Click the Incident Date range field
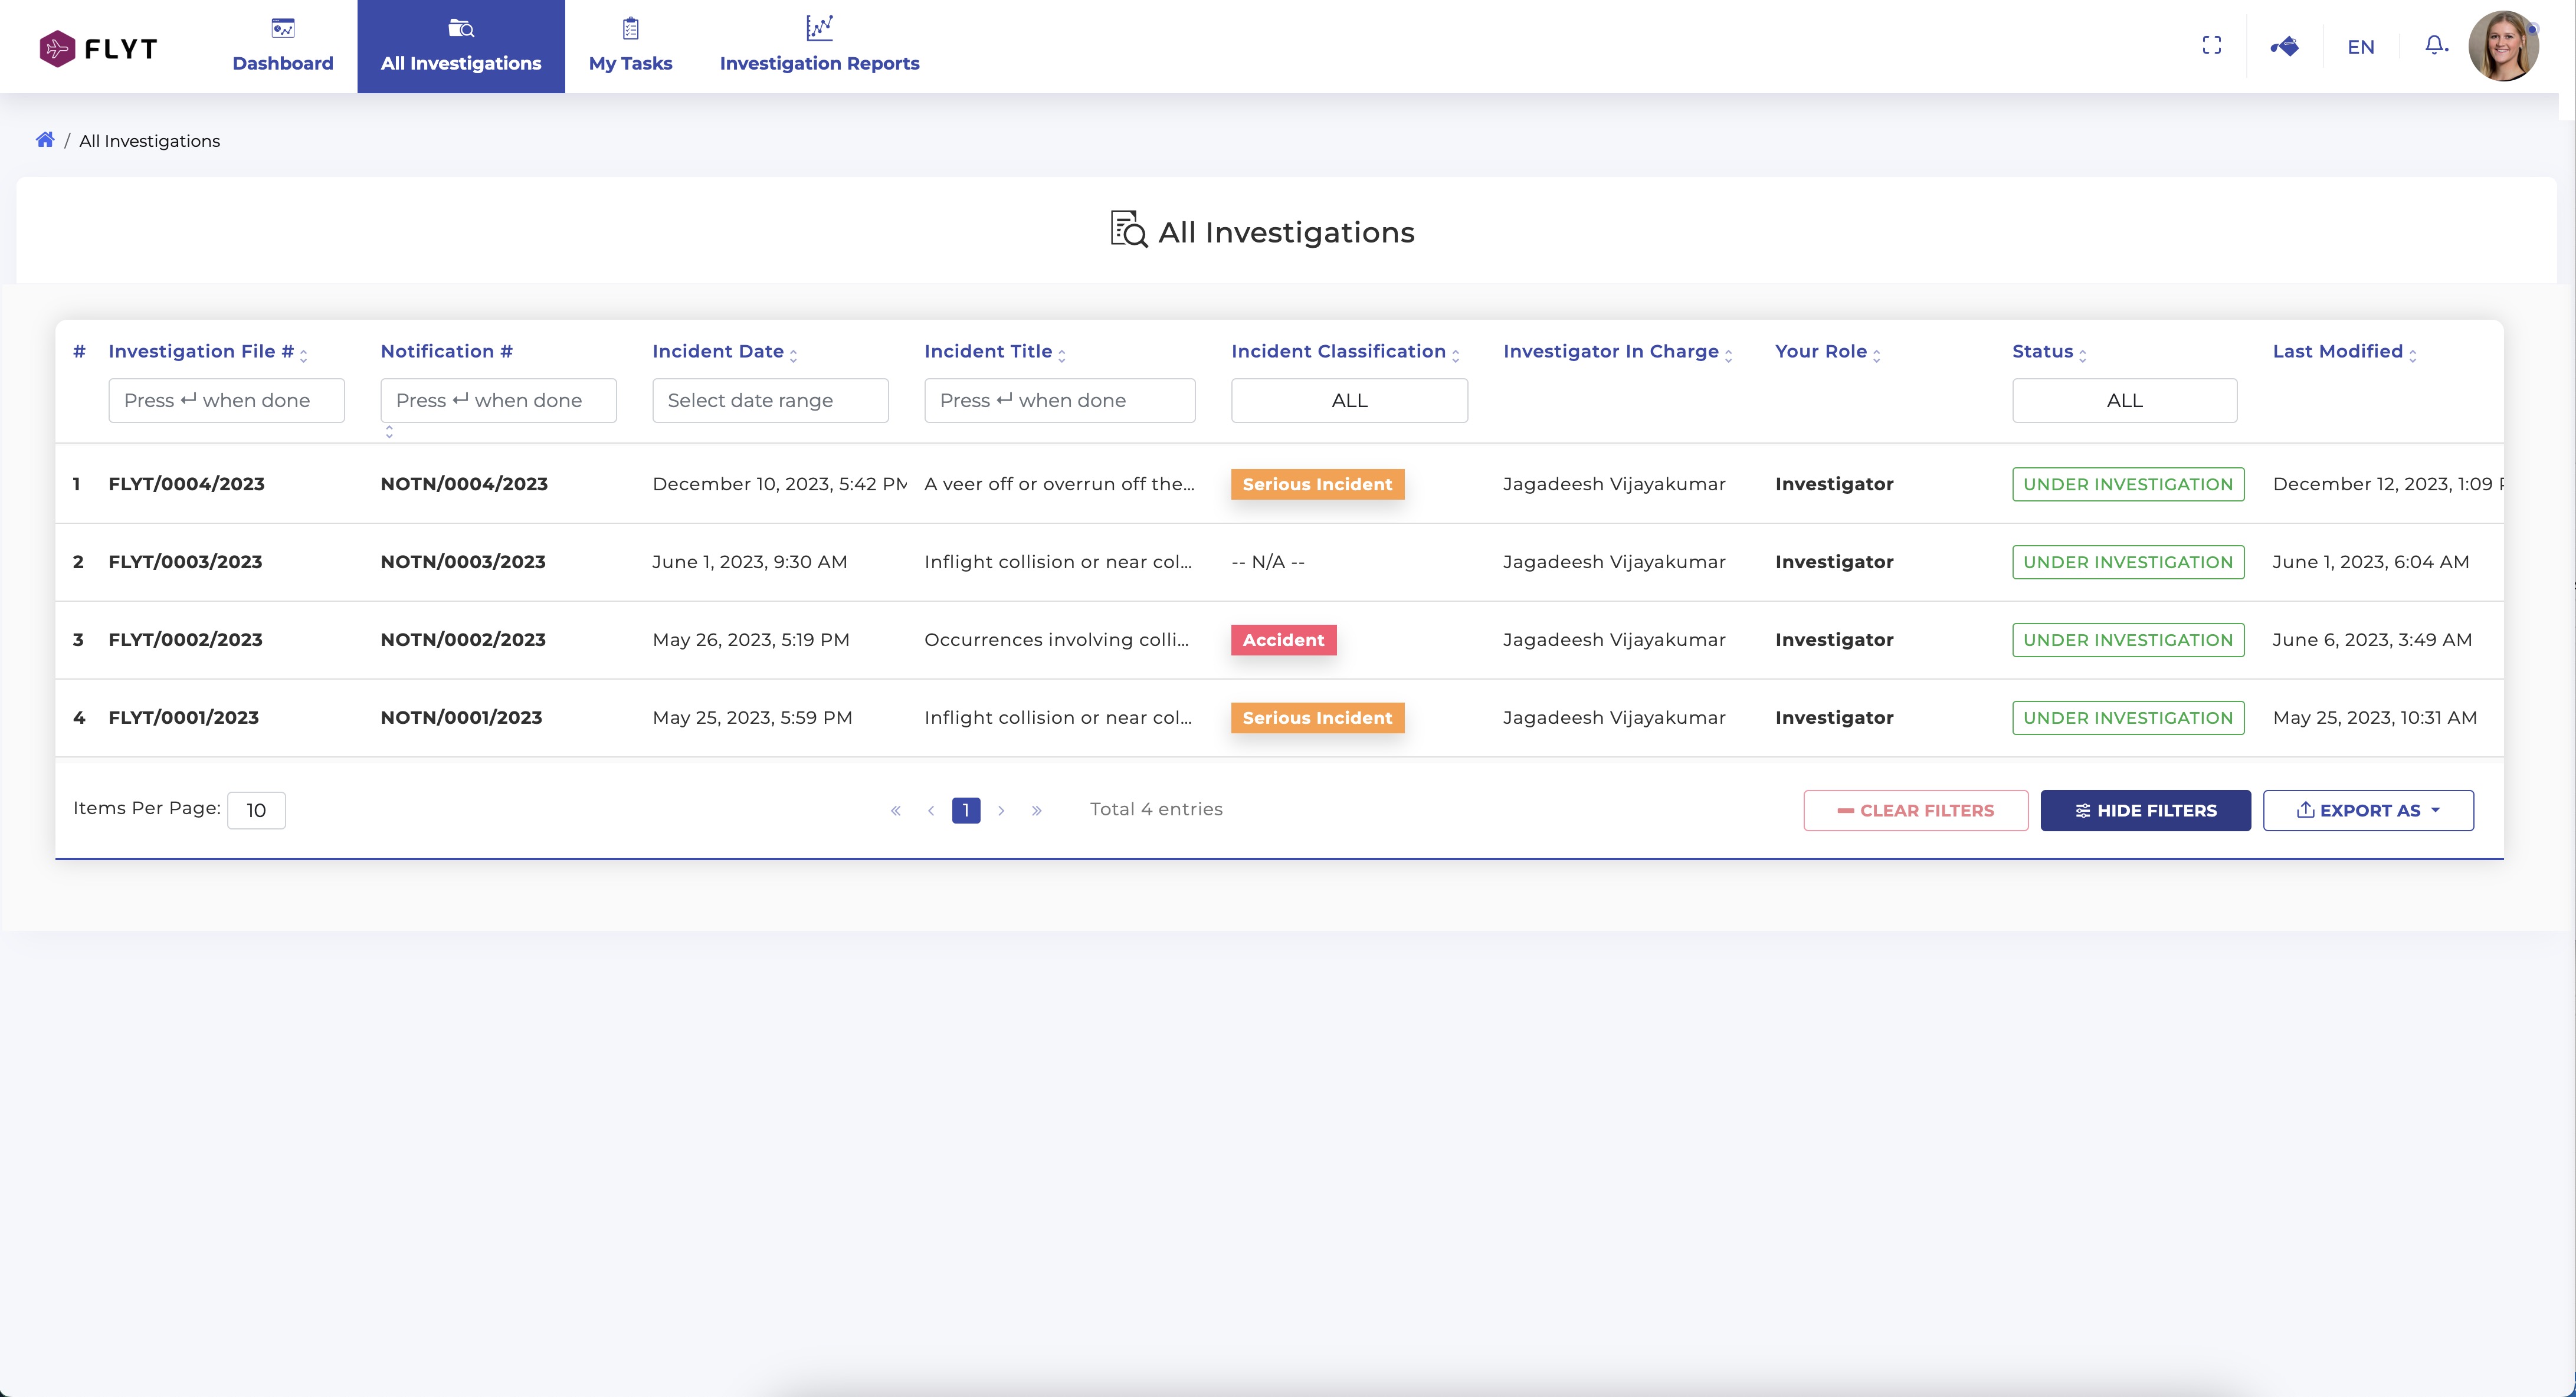Image resolution: width=2576 pixels, height=1397 pixels. (x=770, y=400)
